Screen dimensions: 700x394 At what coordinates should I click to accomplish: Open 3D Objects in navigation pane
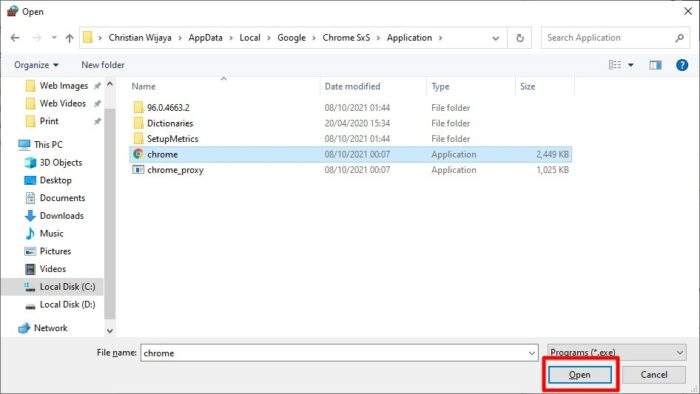(x=61, y=162)
